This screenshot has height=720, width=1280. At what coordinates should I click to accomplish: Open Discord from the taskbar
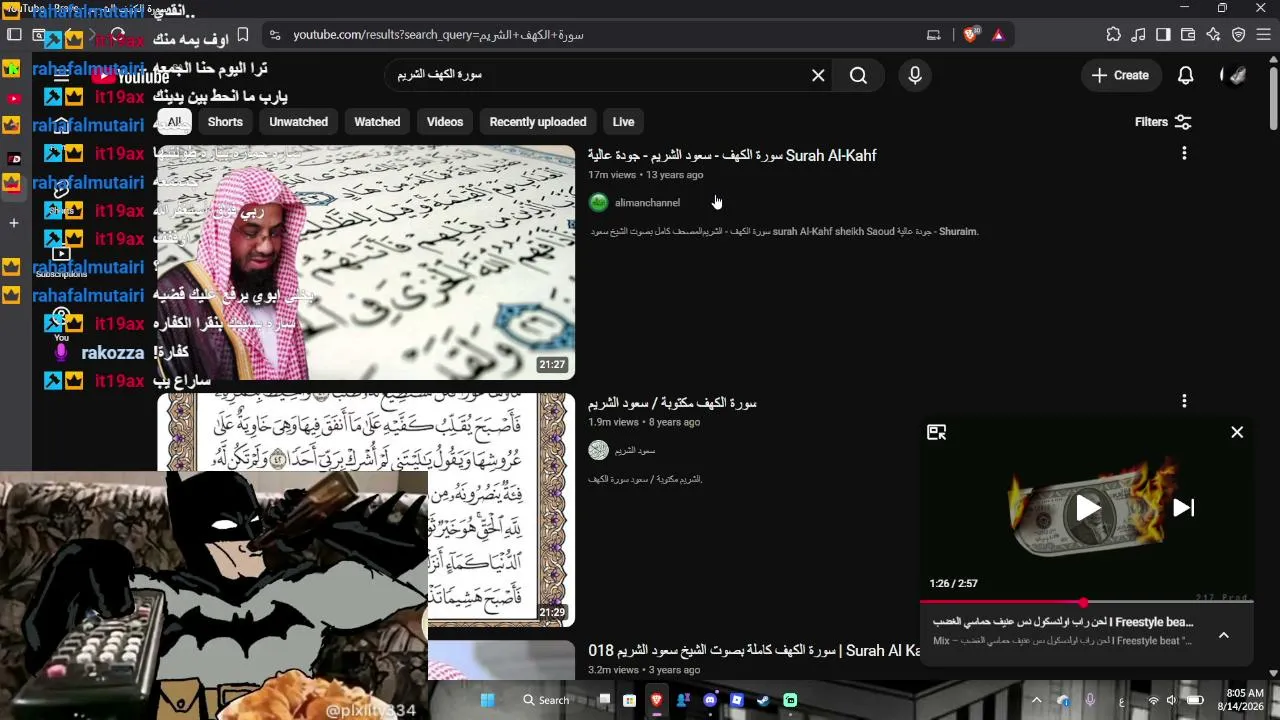[710, 700]
